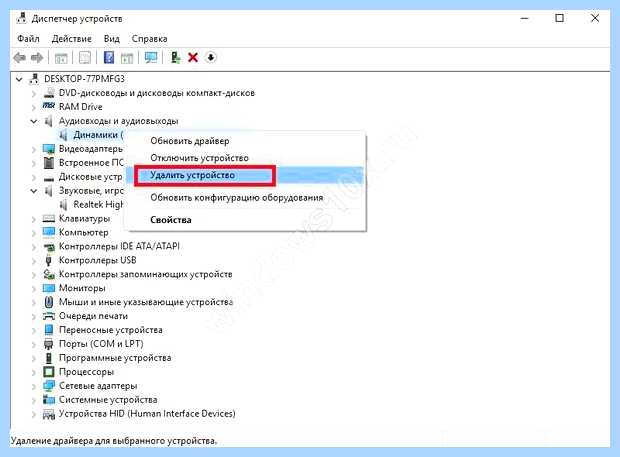The height and width of the screenshot is (457, 620).
Task: Expand the Устройства HID arrow
Action: (34, 414)
